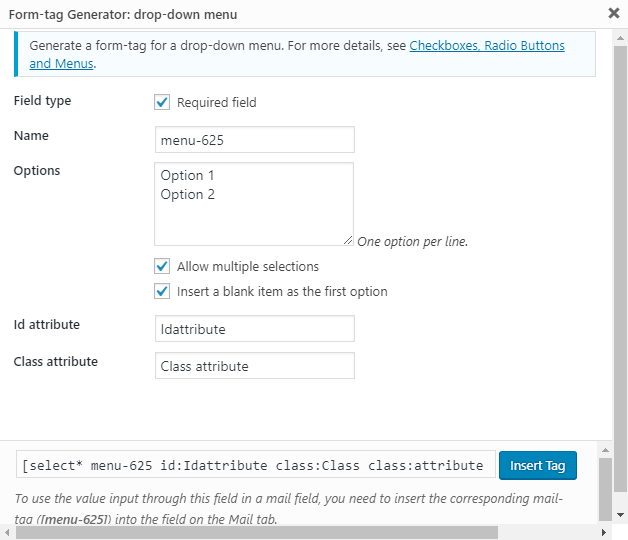Focus the Class attribute input field
Viewport: 628px width, 540px height.
[254, 366]
